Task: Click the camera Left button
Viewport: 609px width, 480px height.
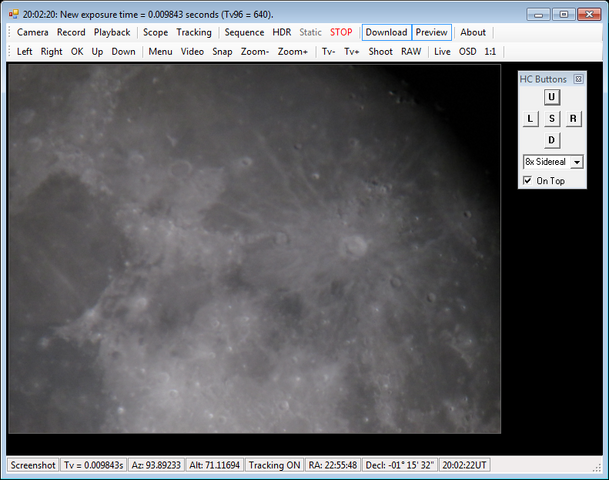Action: (24, 52)
